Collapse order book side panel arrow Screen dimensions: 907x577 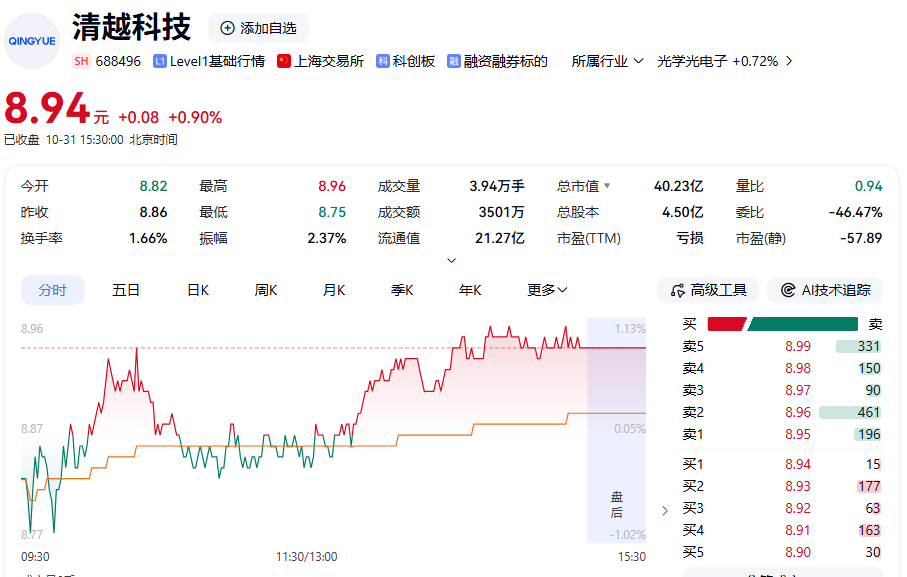click(x=665, y=511)
